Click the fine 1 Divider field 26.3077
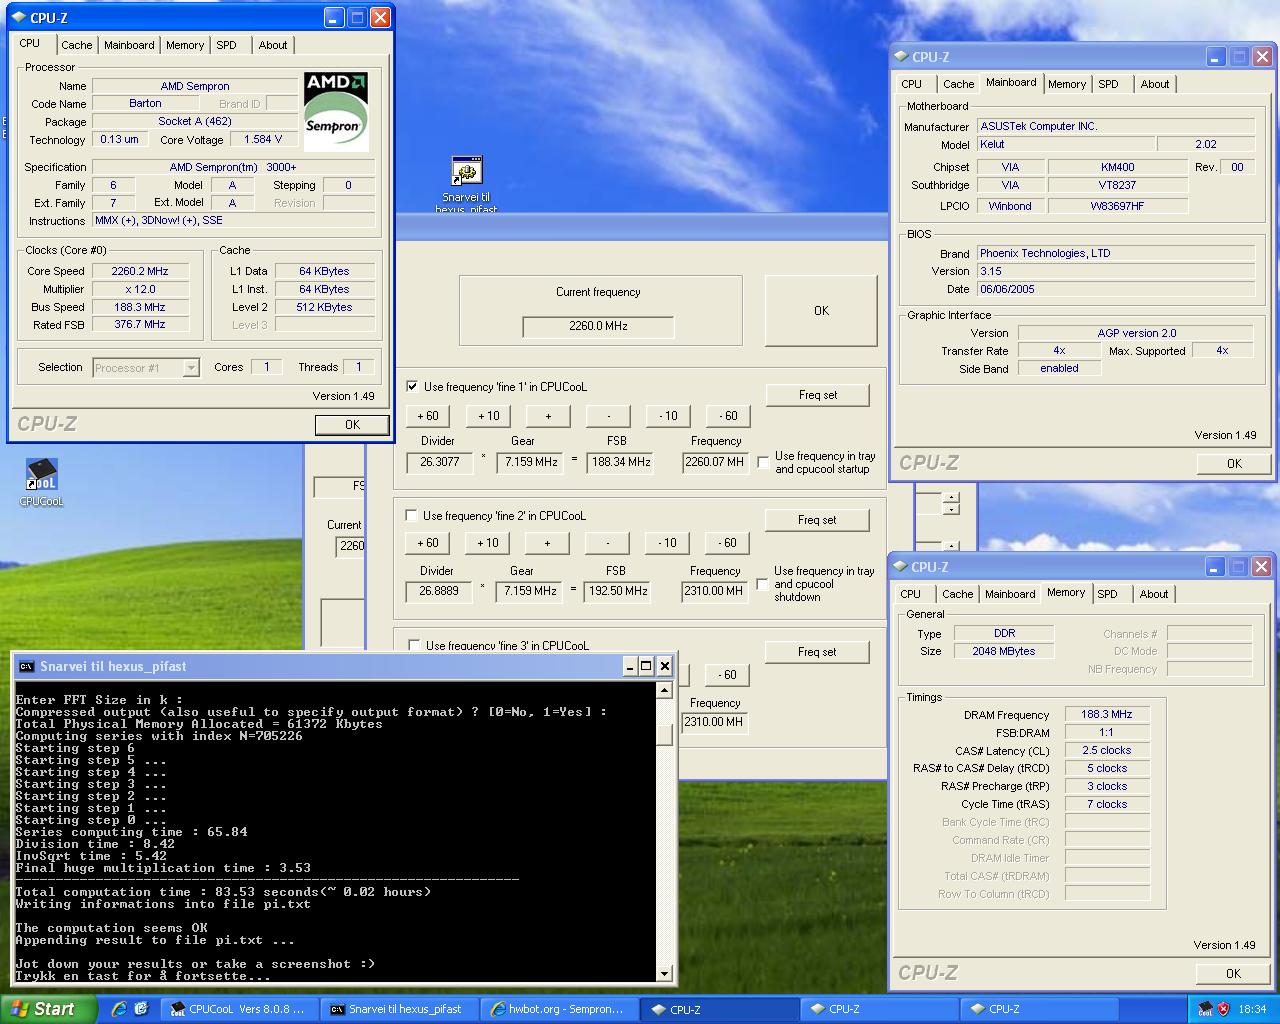 point(440,462)
